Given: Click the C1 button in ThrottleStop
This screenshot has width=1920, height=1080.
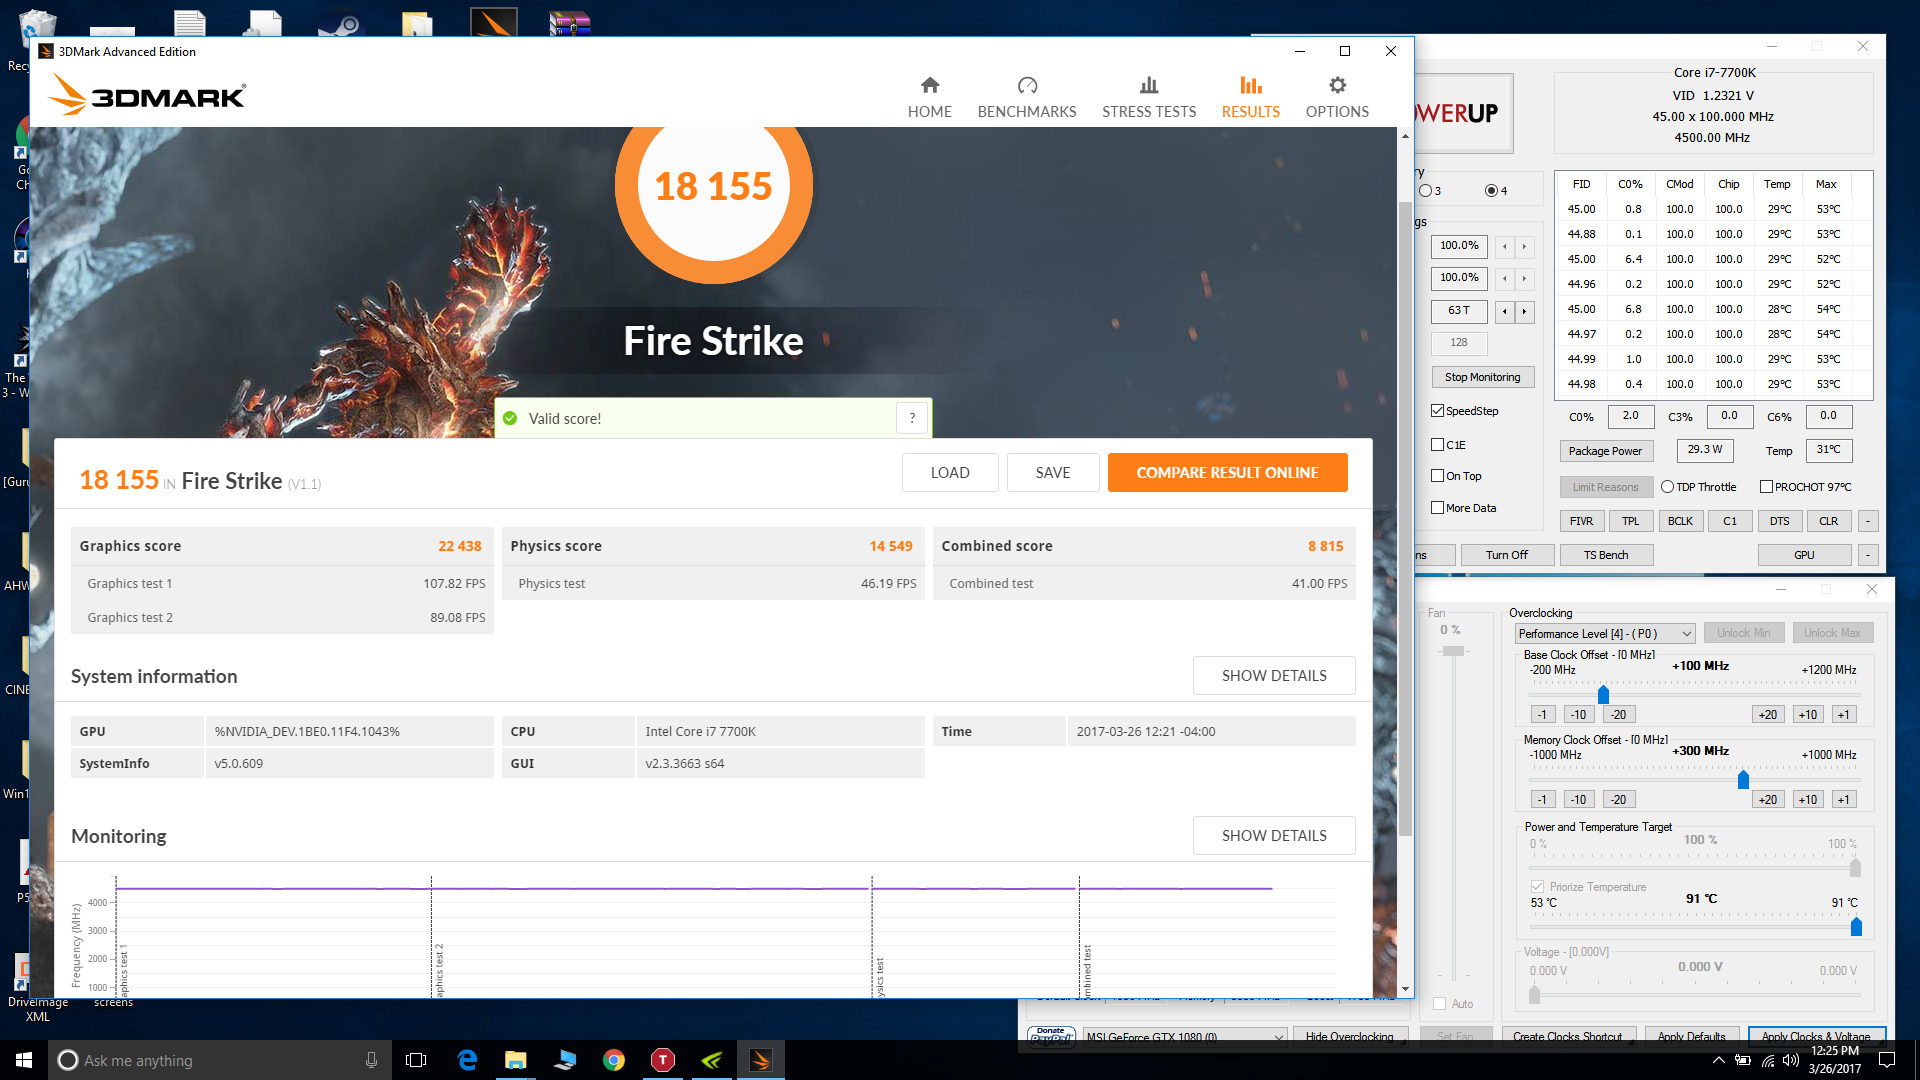Looking at the screenshot, I should tap(1730, 521).
